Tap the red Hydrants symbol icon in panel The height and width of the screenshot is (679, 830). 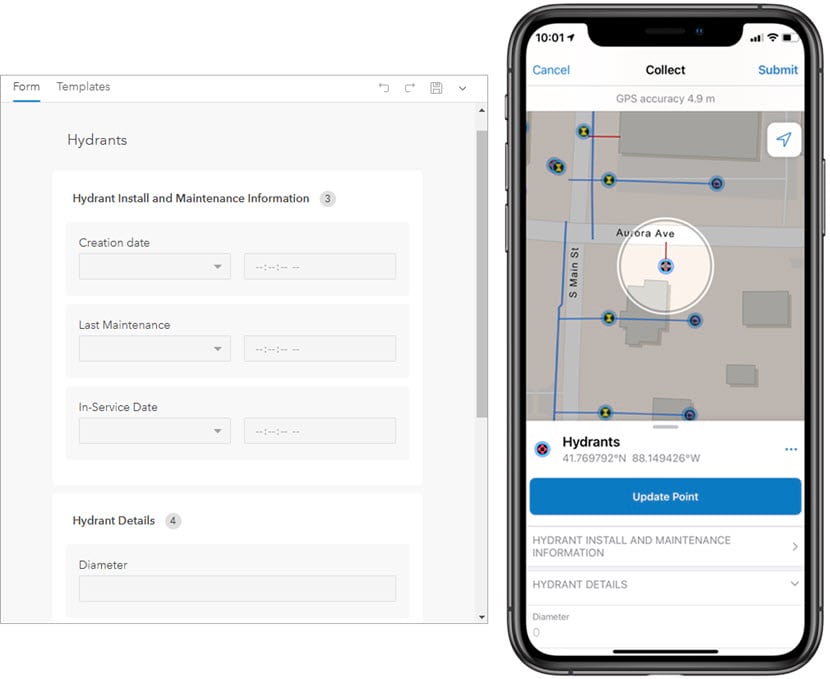coord(543,450)
